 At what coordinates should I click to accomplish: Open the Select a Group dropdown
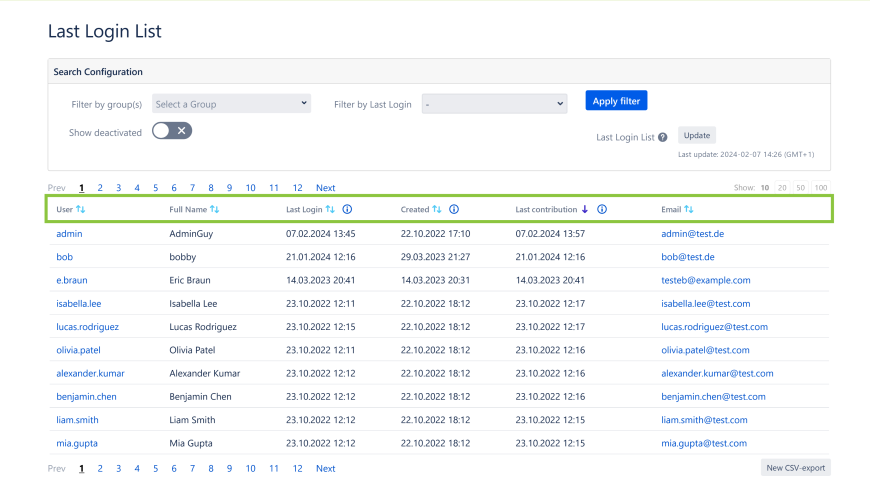coord(231,104)
